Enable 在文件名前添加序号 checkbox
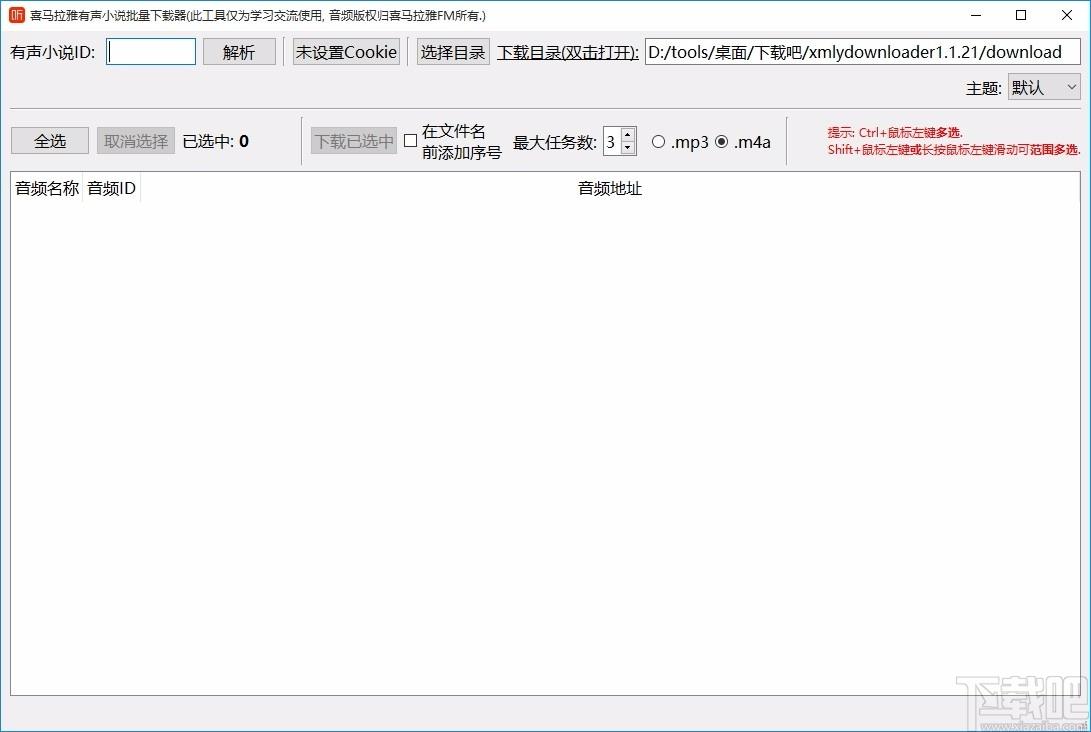This screenshot has width=1091, height=732. click(x=411, y=141)
